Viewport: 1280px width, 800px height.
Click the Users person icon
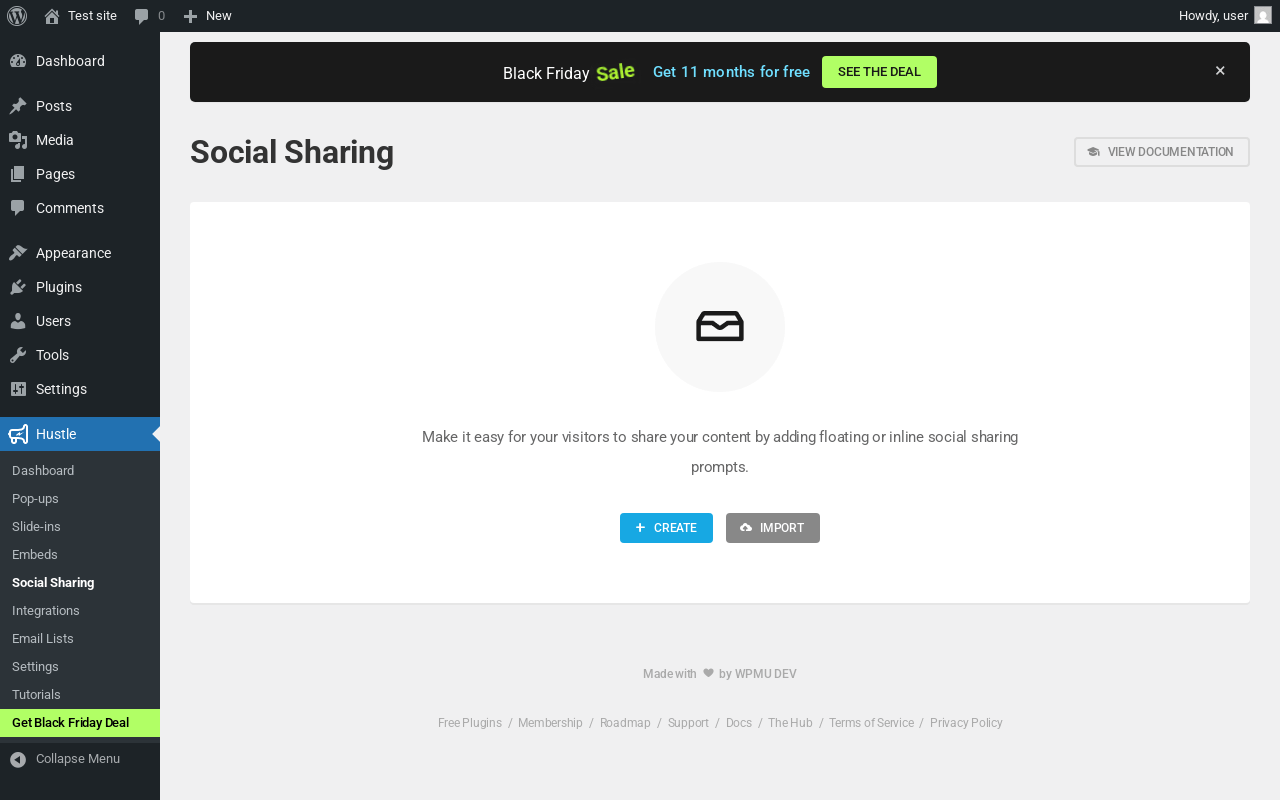[x=18, y=321]
